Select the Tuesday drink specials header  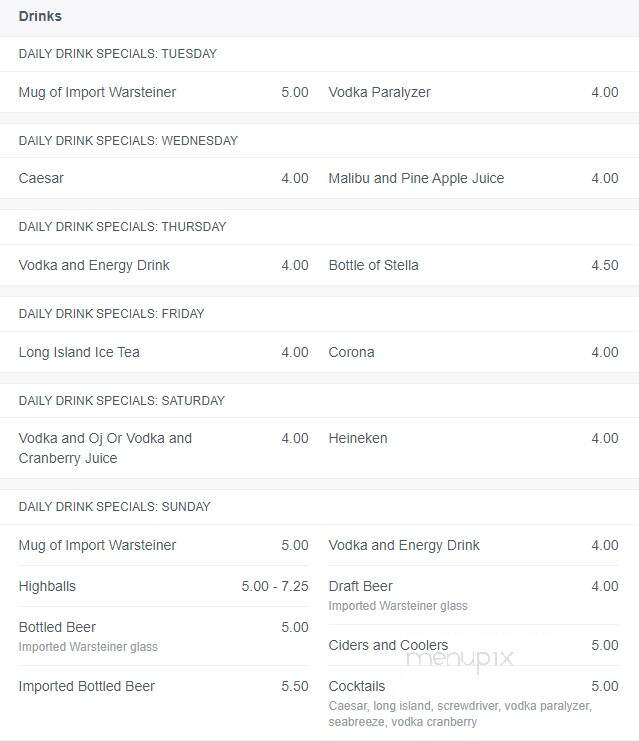point(118,54)
